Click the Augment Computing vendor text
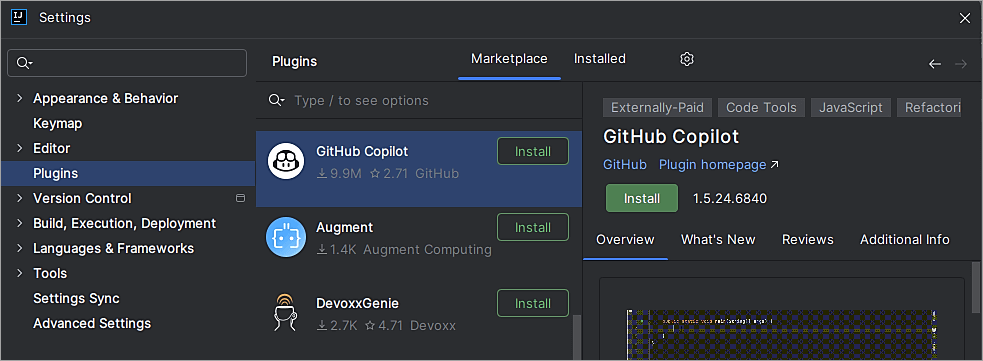 (428, 249)
